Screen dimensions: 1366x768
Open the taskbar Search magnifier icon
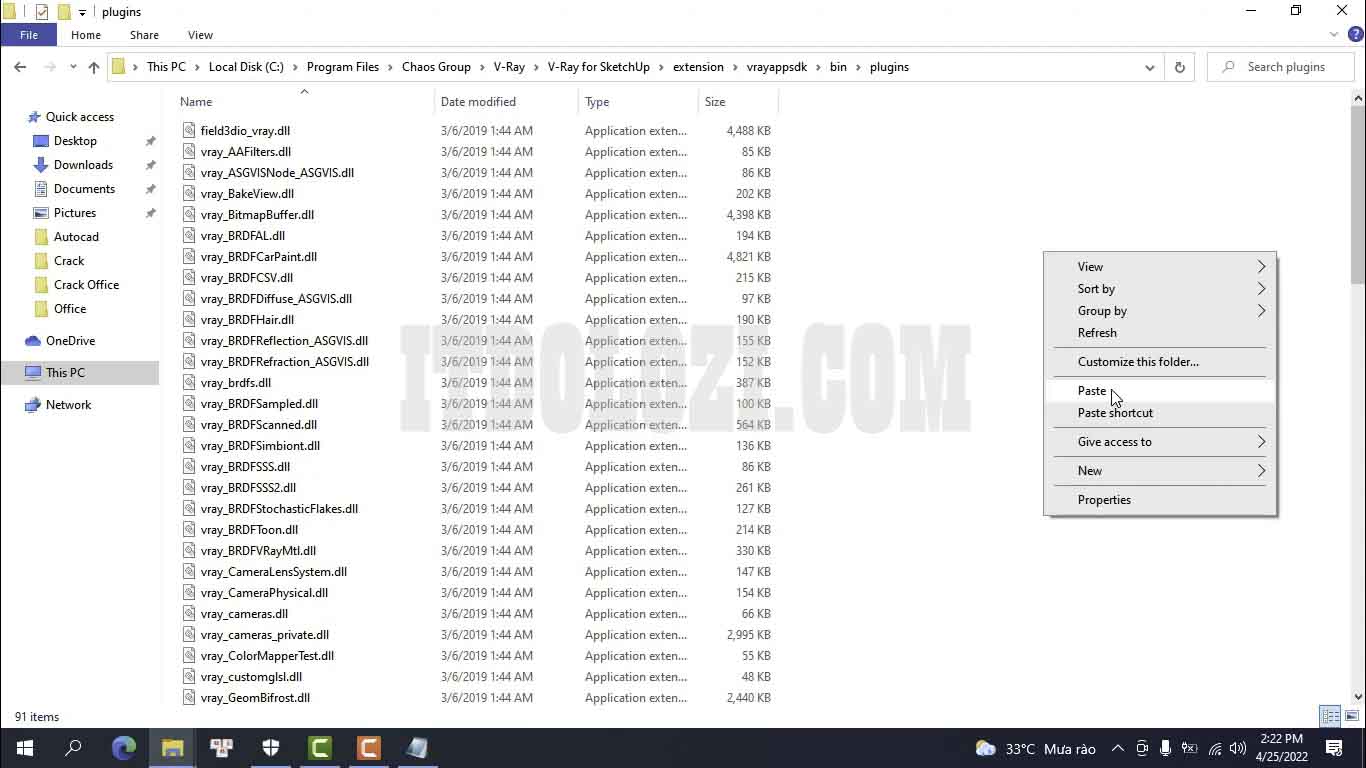point(74,748)
